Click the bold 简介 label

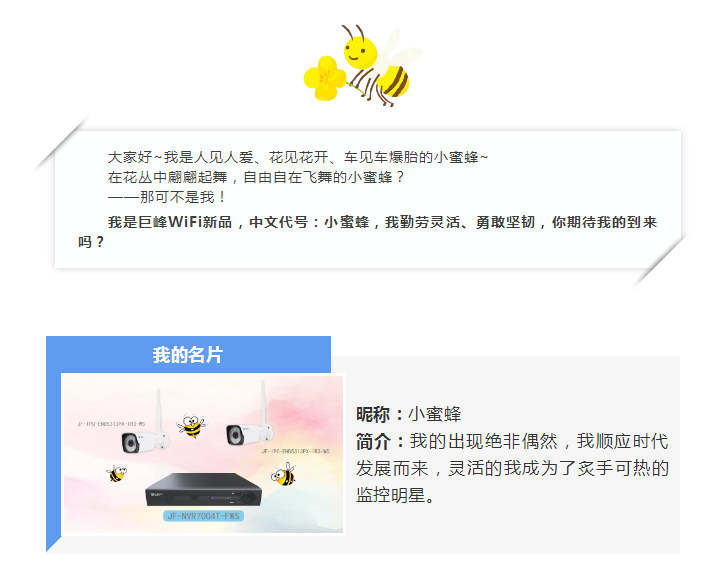373,441
